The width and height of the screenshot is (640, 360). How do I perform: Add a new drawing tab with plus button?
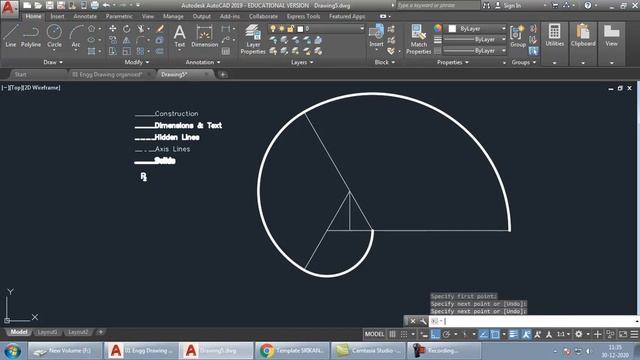coord(223,74)
